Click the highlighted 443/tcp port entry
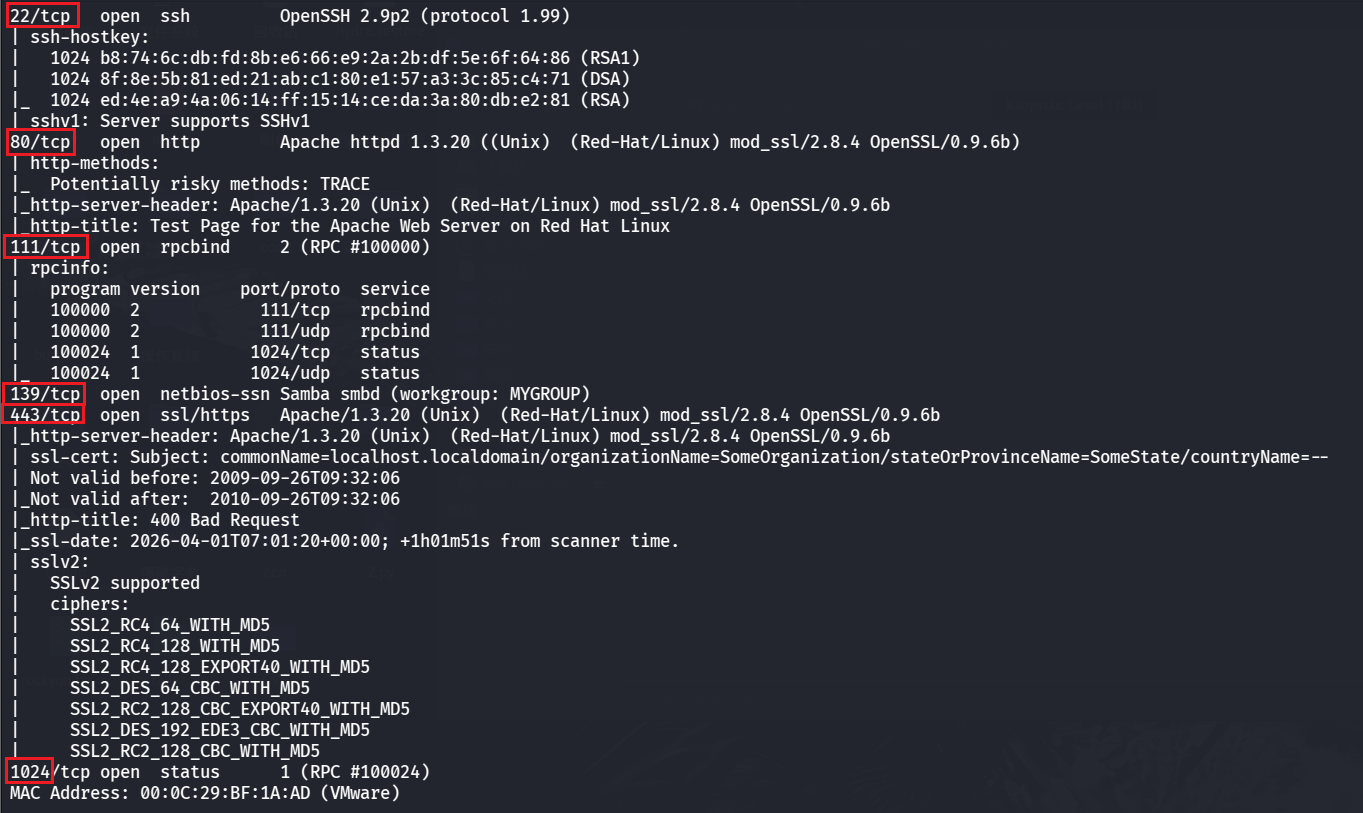1363x813 pixels. click(45, 415)
